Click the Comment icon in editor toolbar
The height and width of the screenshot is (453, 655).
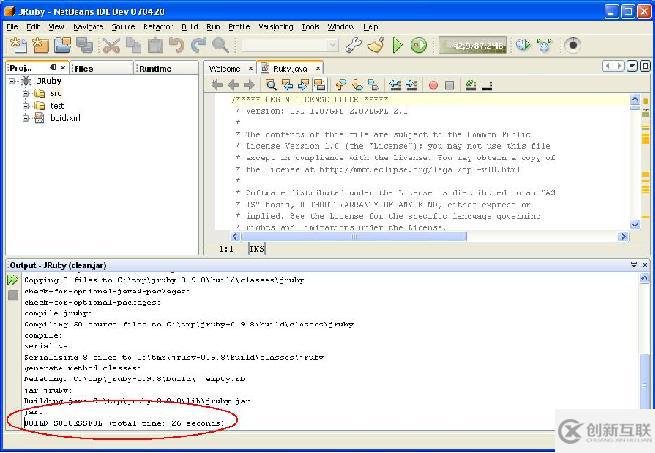471,85
